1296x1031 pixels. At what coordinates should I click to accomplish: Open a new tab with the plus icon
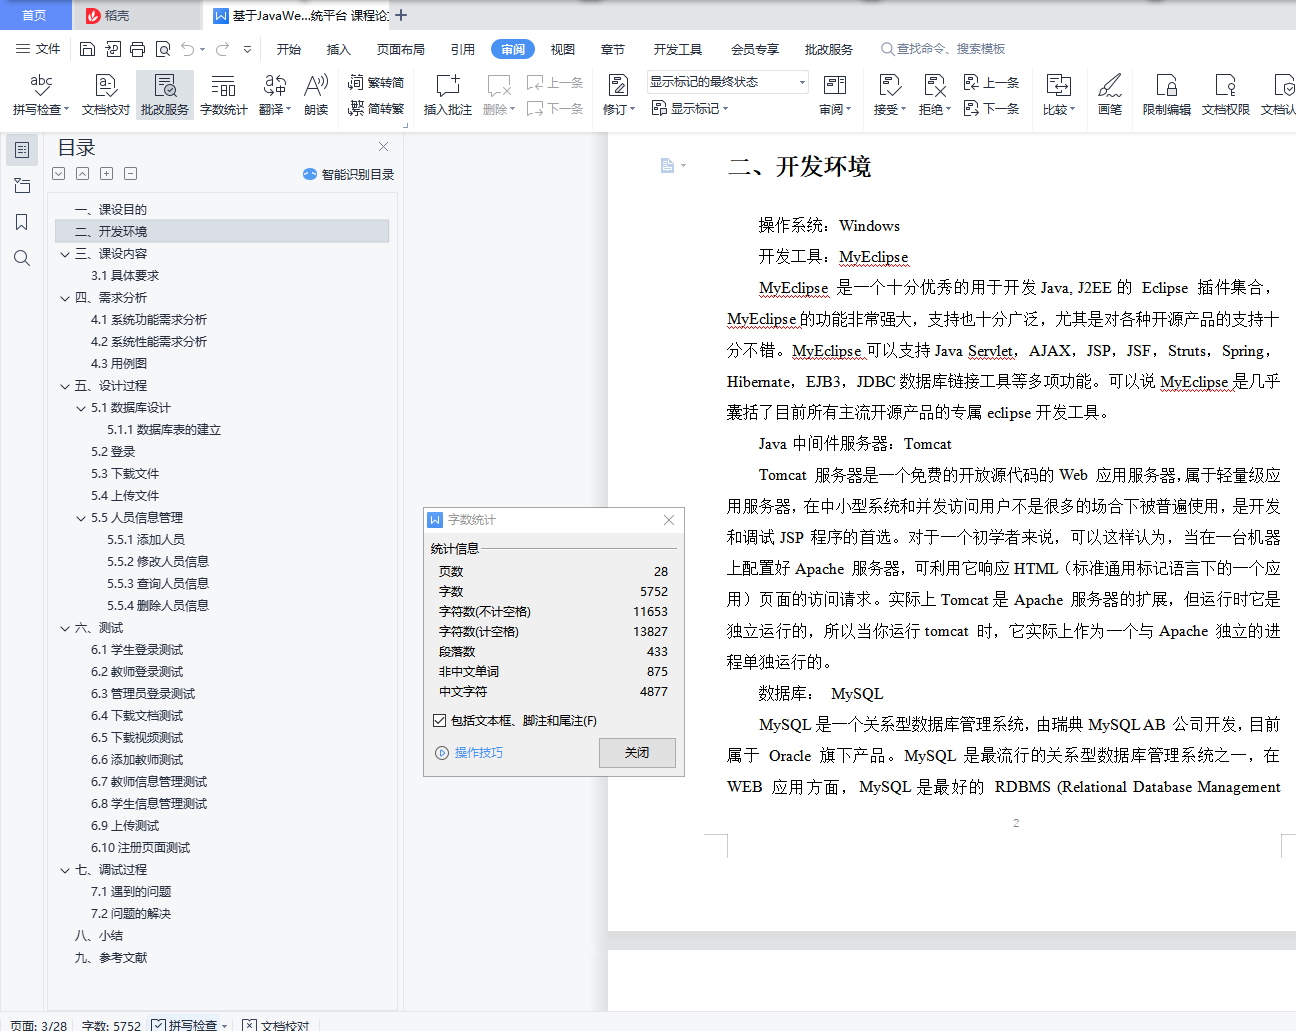tap(401, 15)
